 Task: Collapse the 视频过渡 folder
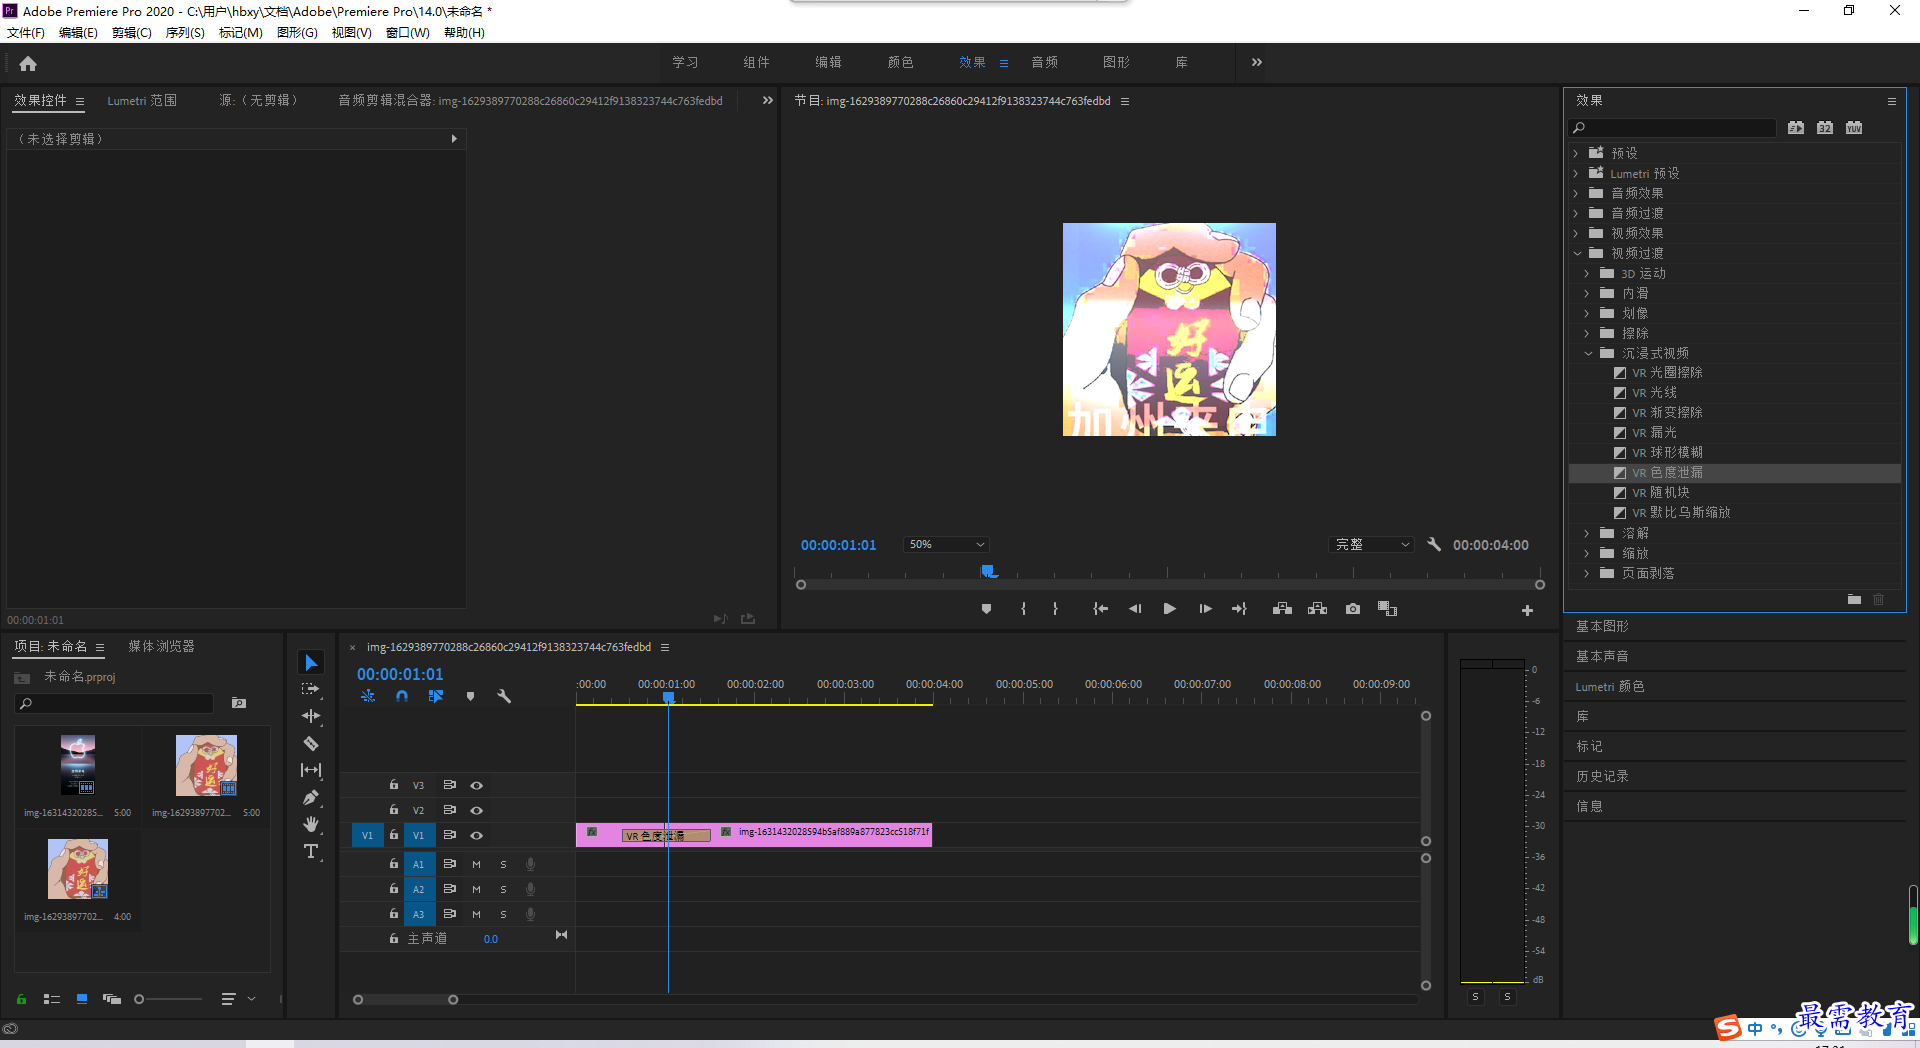pos(1577,253)
